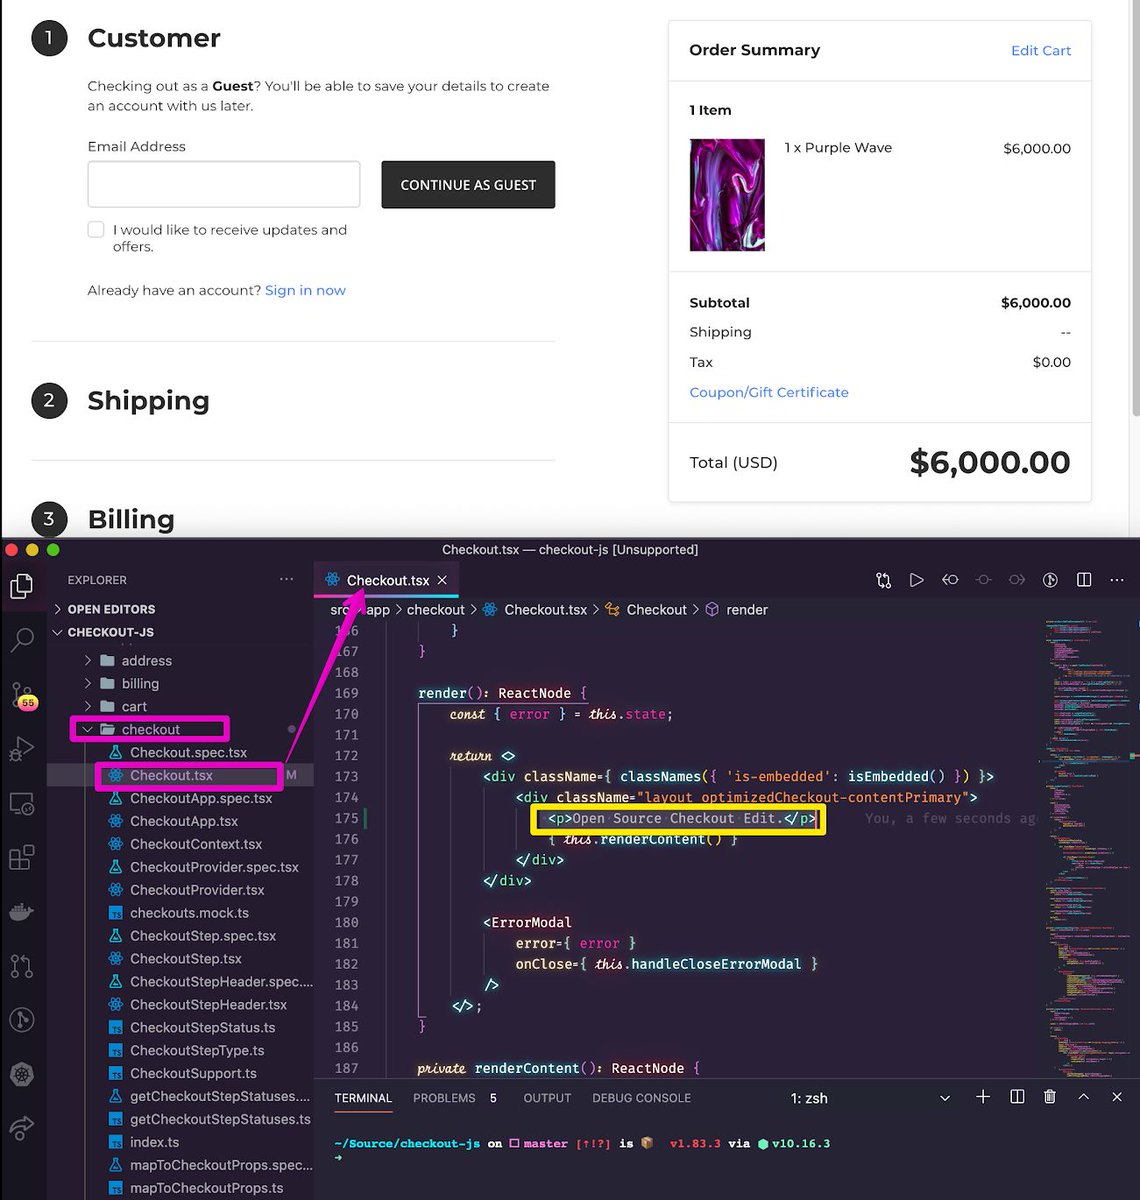Screen dimensions: 1140x1200
Task: Open the Search view in activity bar
Action: [22, 640]
